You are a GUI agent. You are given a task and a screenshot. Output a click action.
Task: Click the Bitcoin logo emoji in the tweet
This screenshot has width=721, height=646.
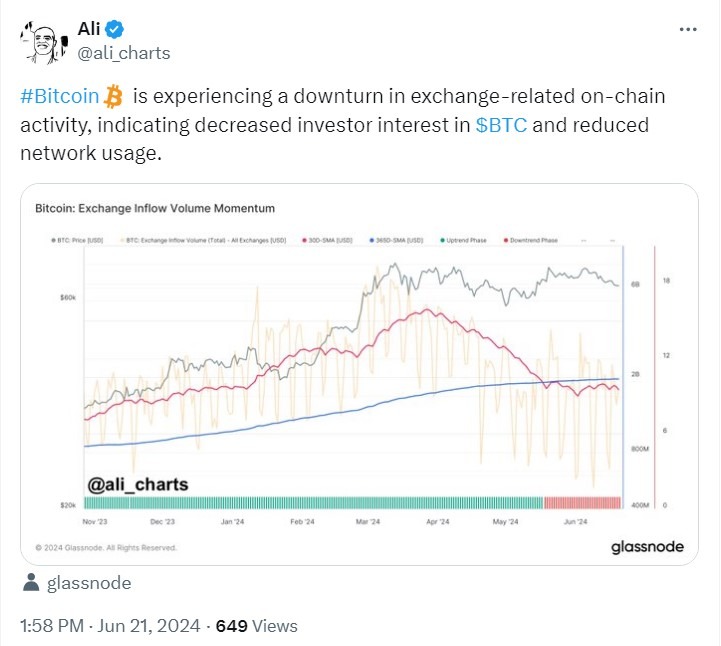pos(114,97)
